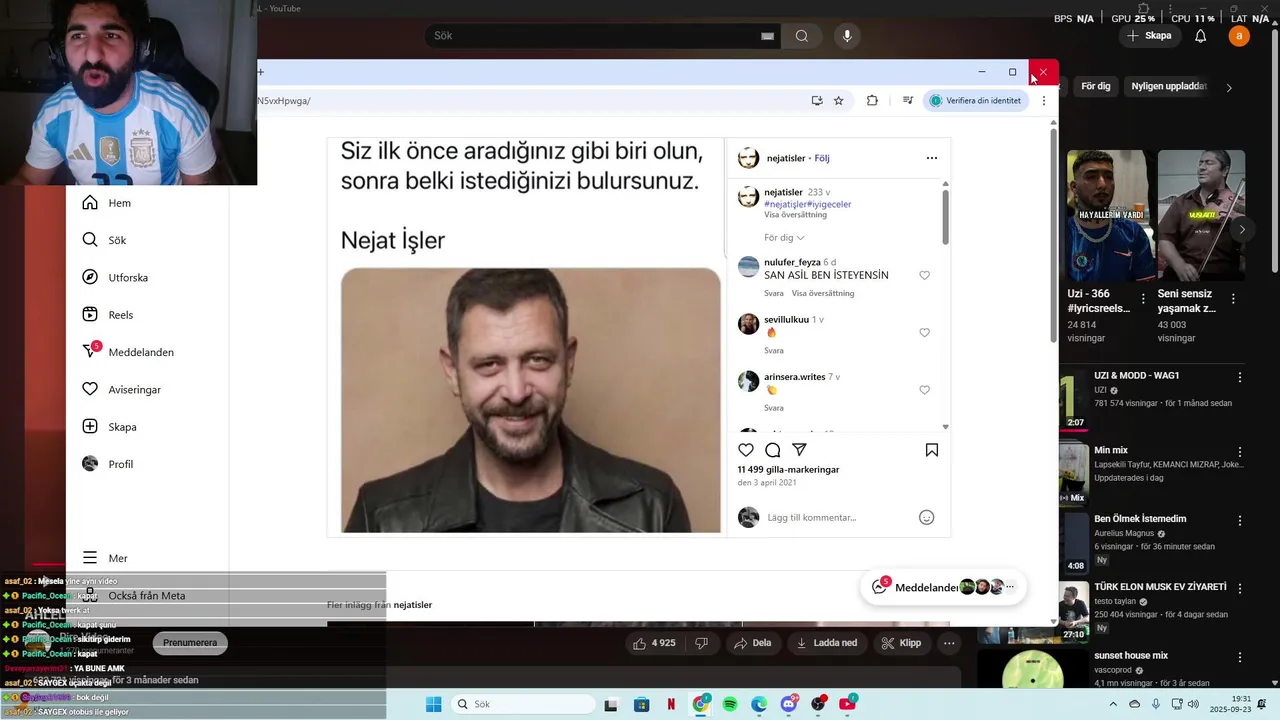Like sevillulkuu's comment

[x=924, y=333]
